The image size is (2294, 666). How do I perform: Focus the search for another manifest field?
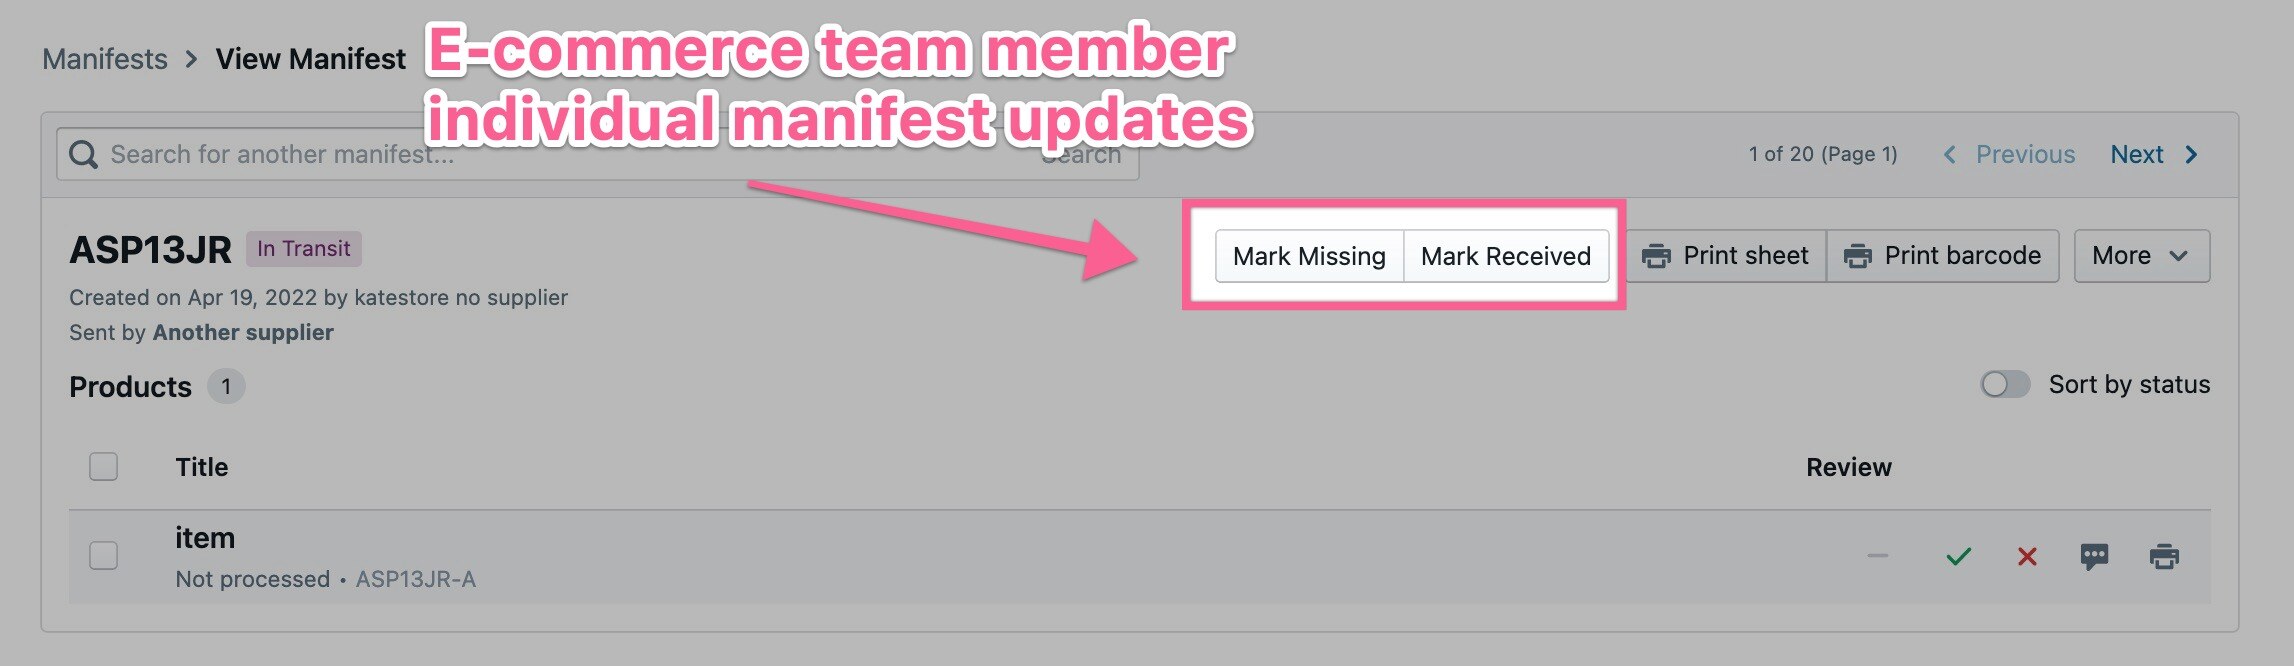point(597,154)
